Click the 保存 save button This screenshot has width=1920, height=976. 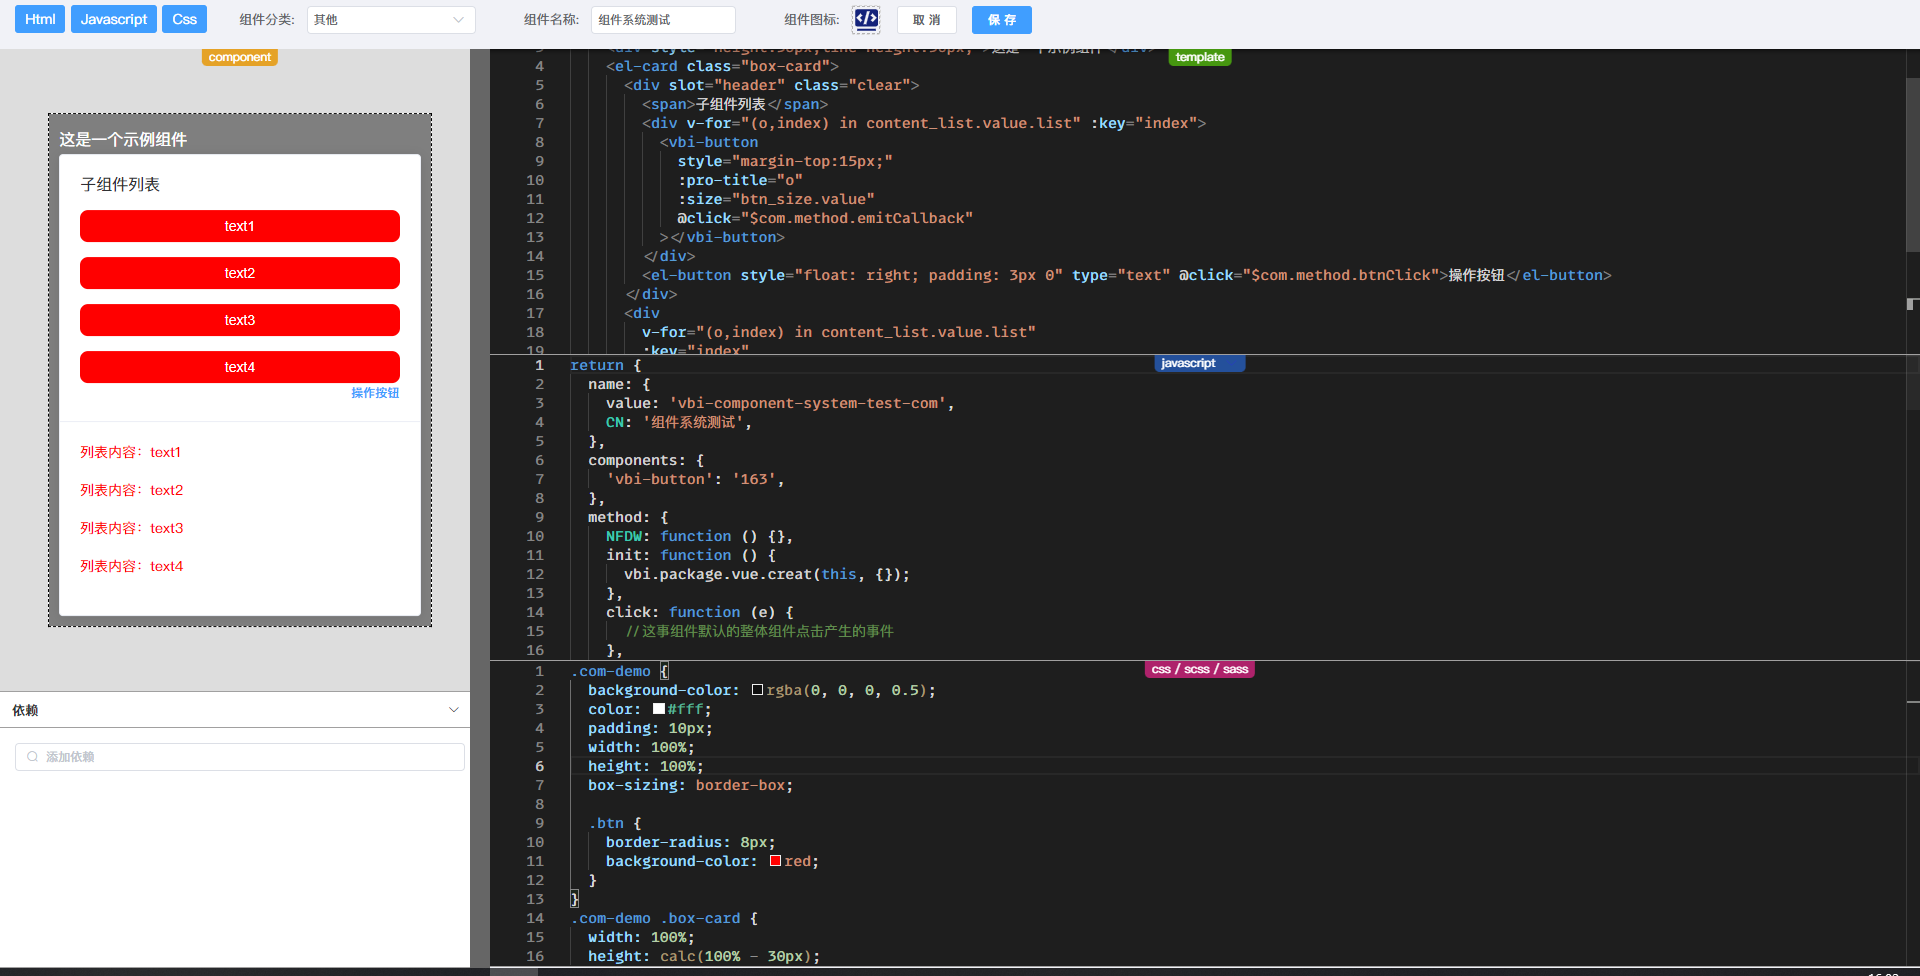coord(1001,20)
